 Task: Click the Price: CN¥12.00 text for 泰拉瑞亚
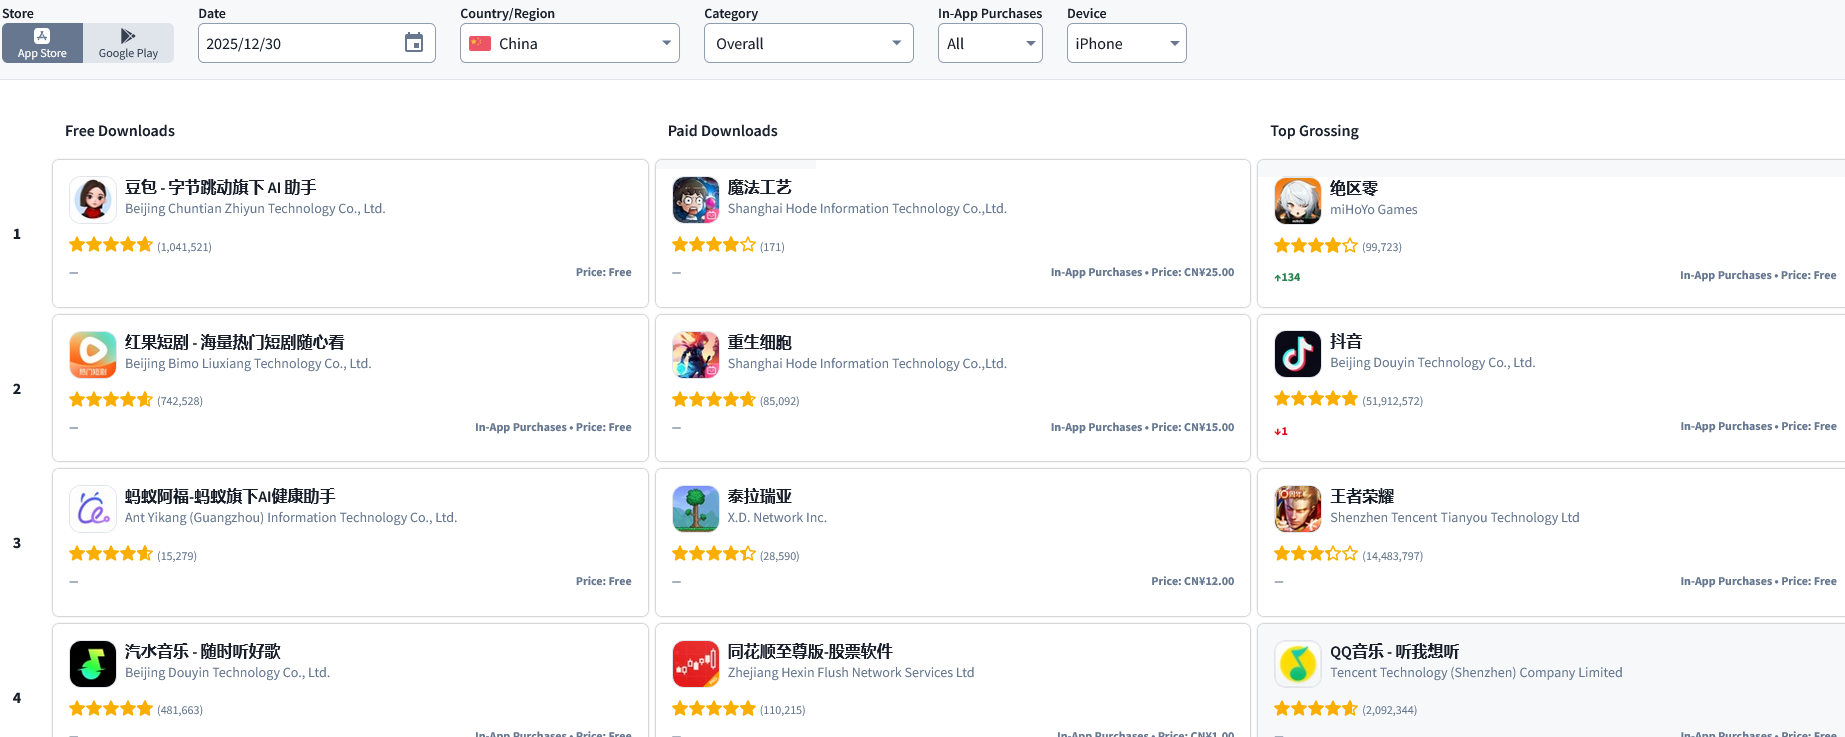pyautogui.click(x=1193, y=581)
